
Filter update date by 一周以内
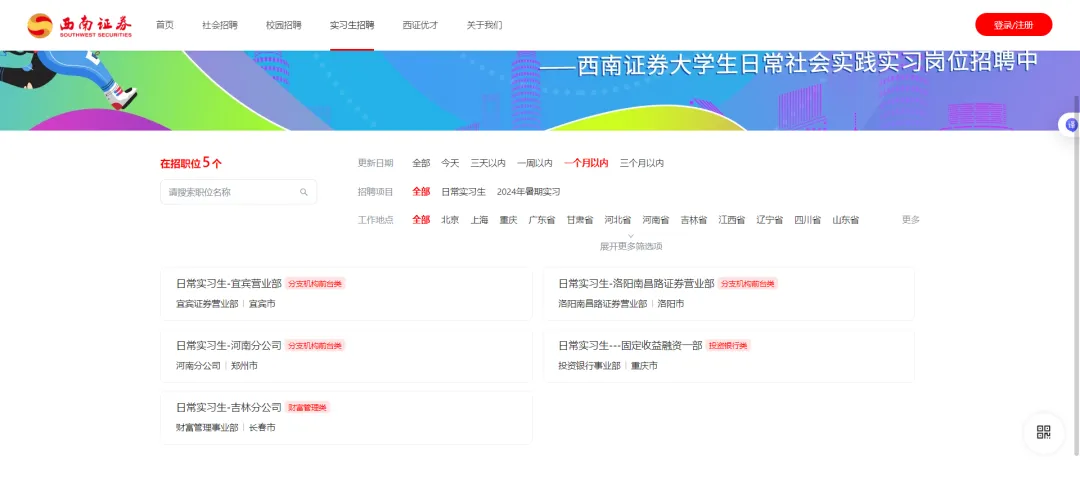pyautogui.click(x=535, y=163)
